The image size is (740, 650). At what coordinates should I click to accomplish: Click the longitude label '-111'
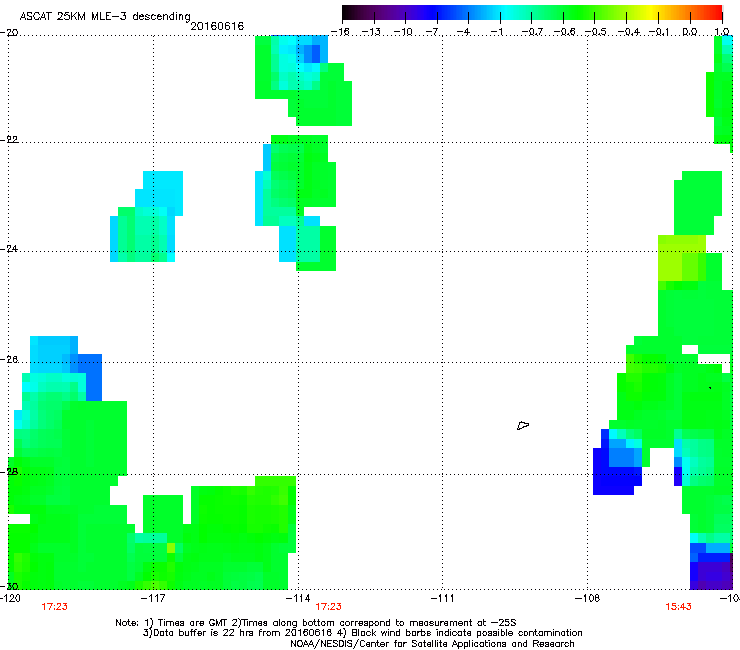pos(442,598)
